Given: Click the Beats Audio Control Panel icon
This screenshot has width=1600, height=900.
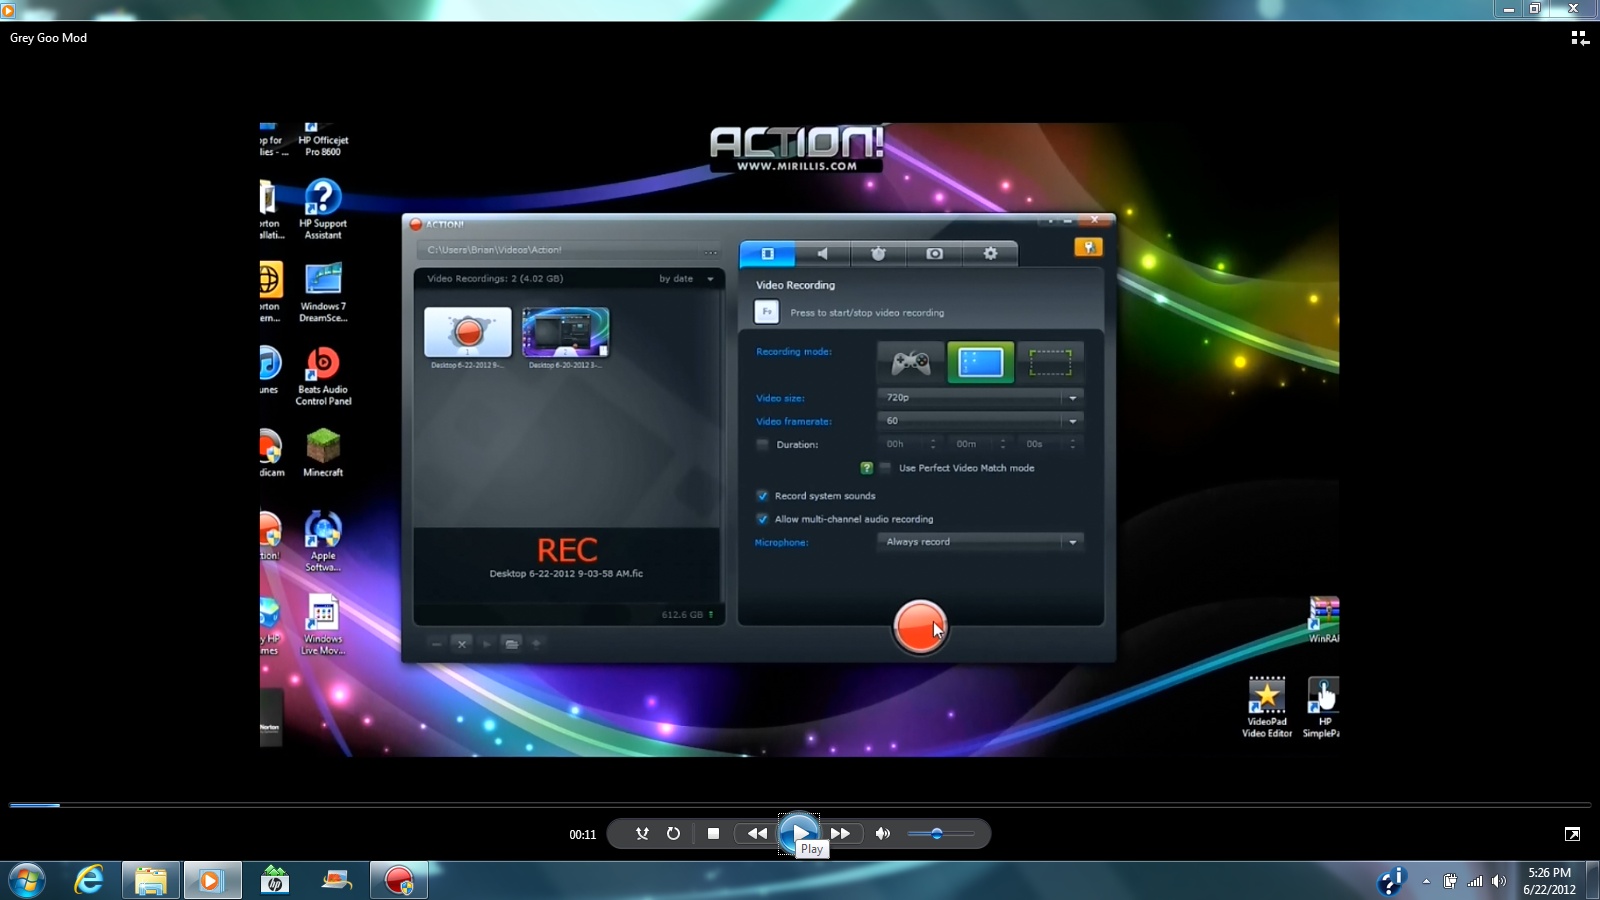Looking at the screenshot, I should pyautogui.click(x=323, y=375).
